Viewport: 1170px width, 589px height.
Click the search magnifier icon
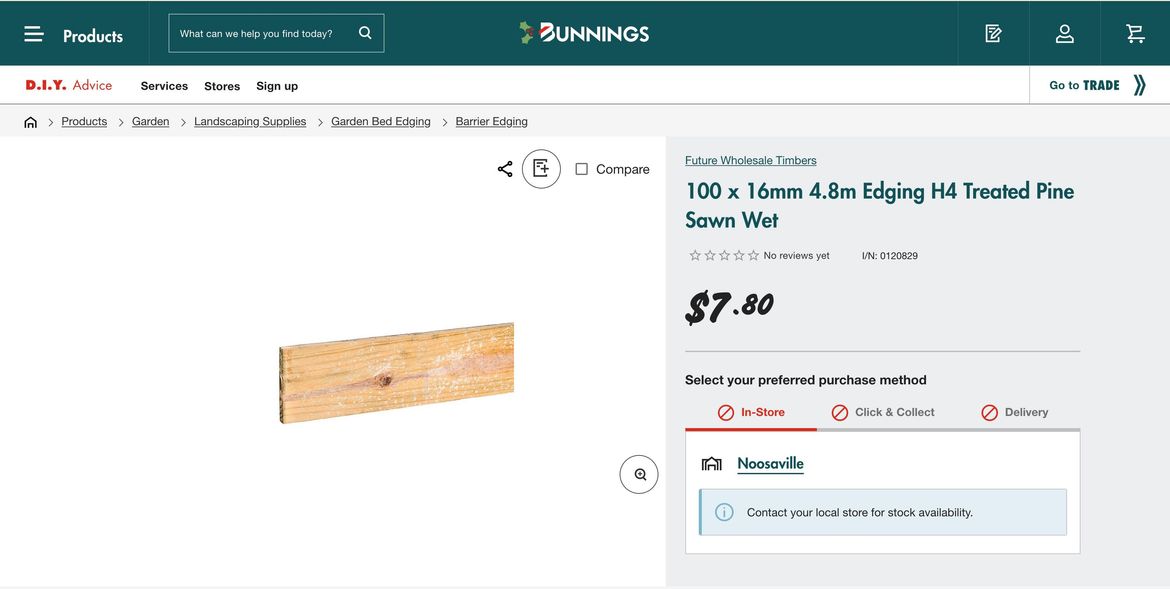pyautogui.click(x=365, y=33)
